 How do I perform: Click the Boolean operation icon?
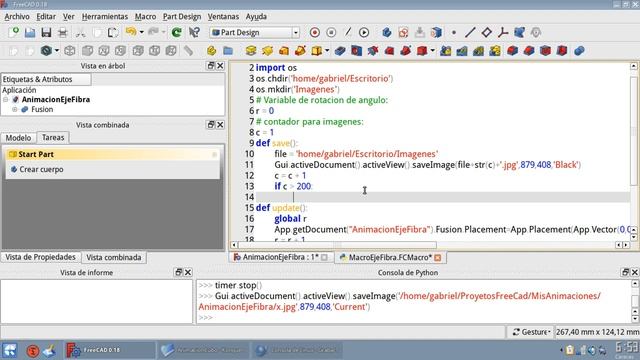[x=579, y=51]
